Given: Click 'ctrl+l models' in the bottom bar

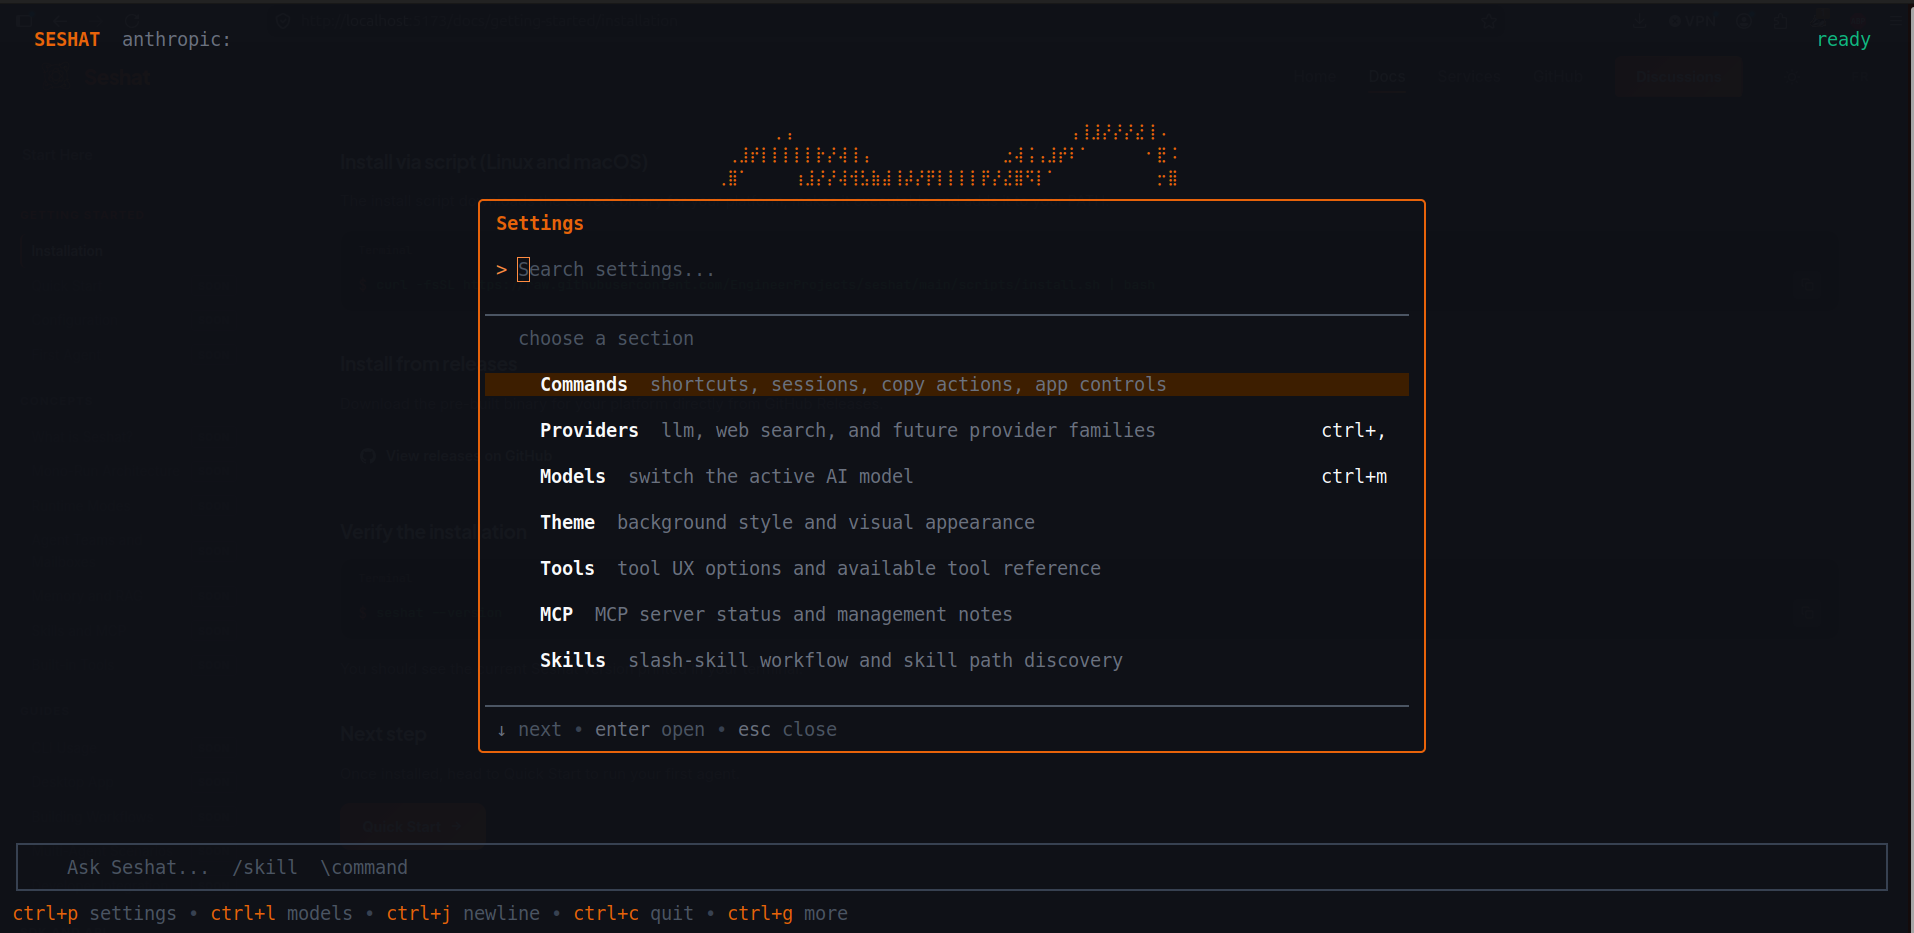Looking at the screenshot, I should 281,914.
